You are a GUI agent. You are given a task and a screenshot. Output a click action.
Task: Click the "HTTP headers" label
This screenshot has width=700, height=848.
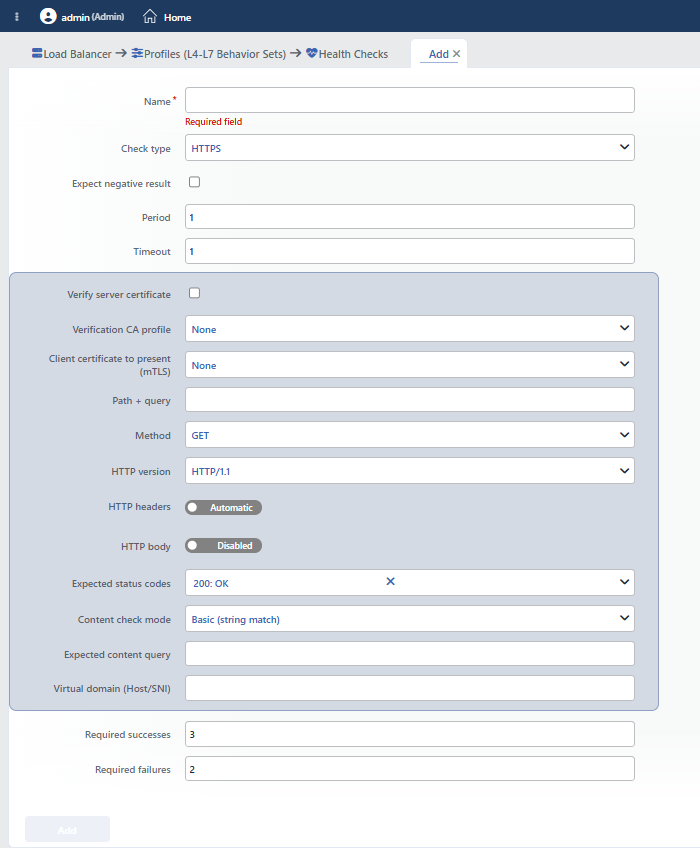(x=140, y=507)
